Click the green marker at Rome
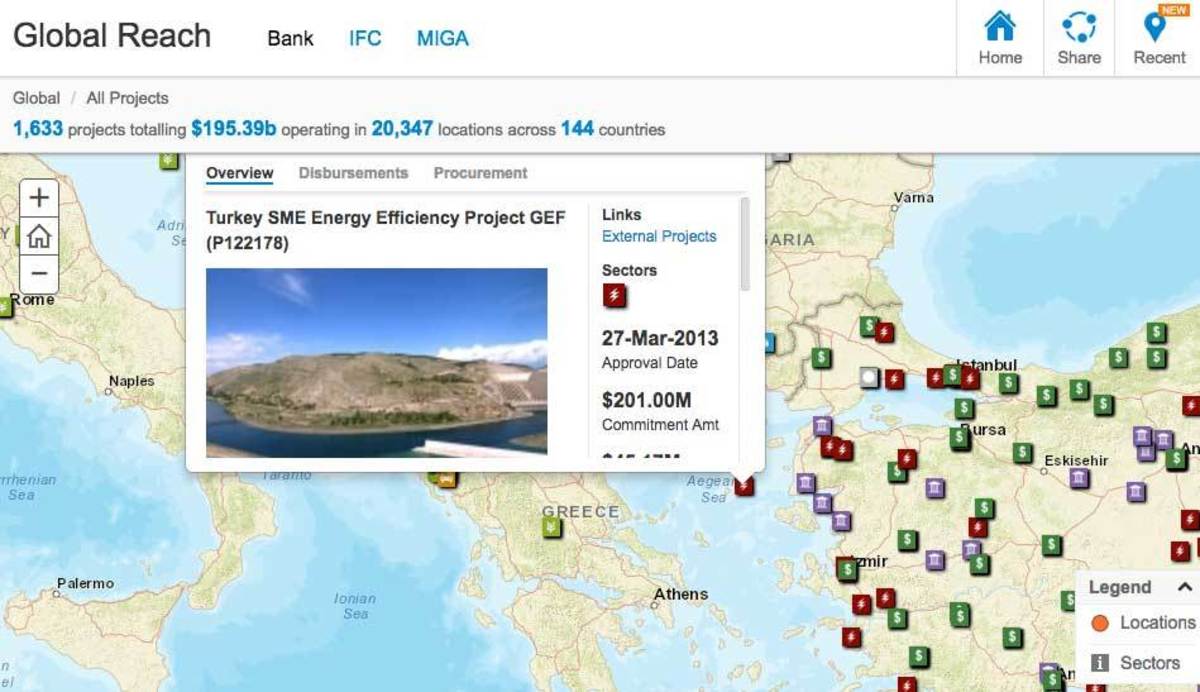 pyautogui.click(x=5, y=307)
